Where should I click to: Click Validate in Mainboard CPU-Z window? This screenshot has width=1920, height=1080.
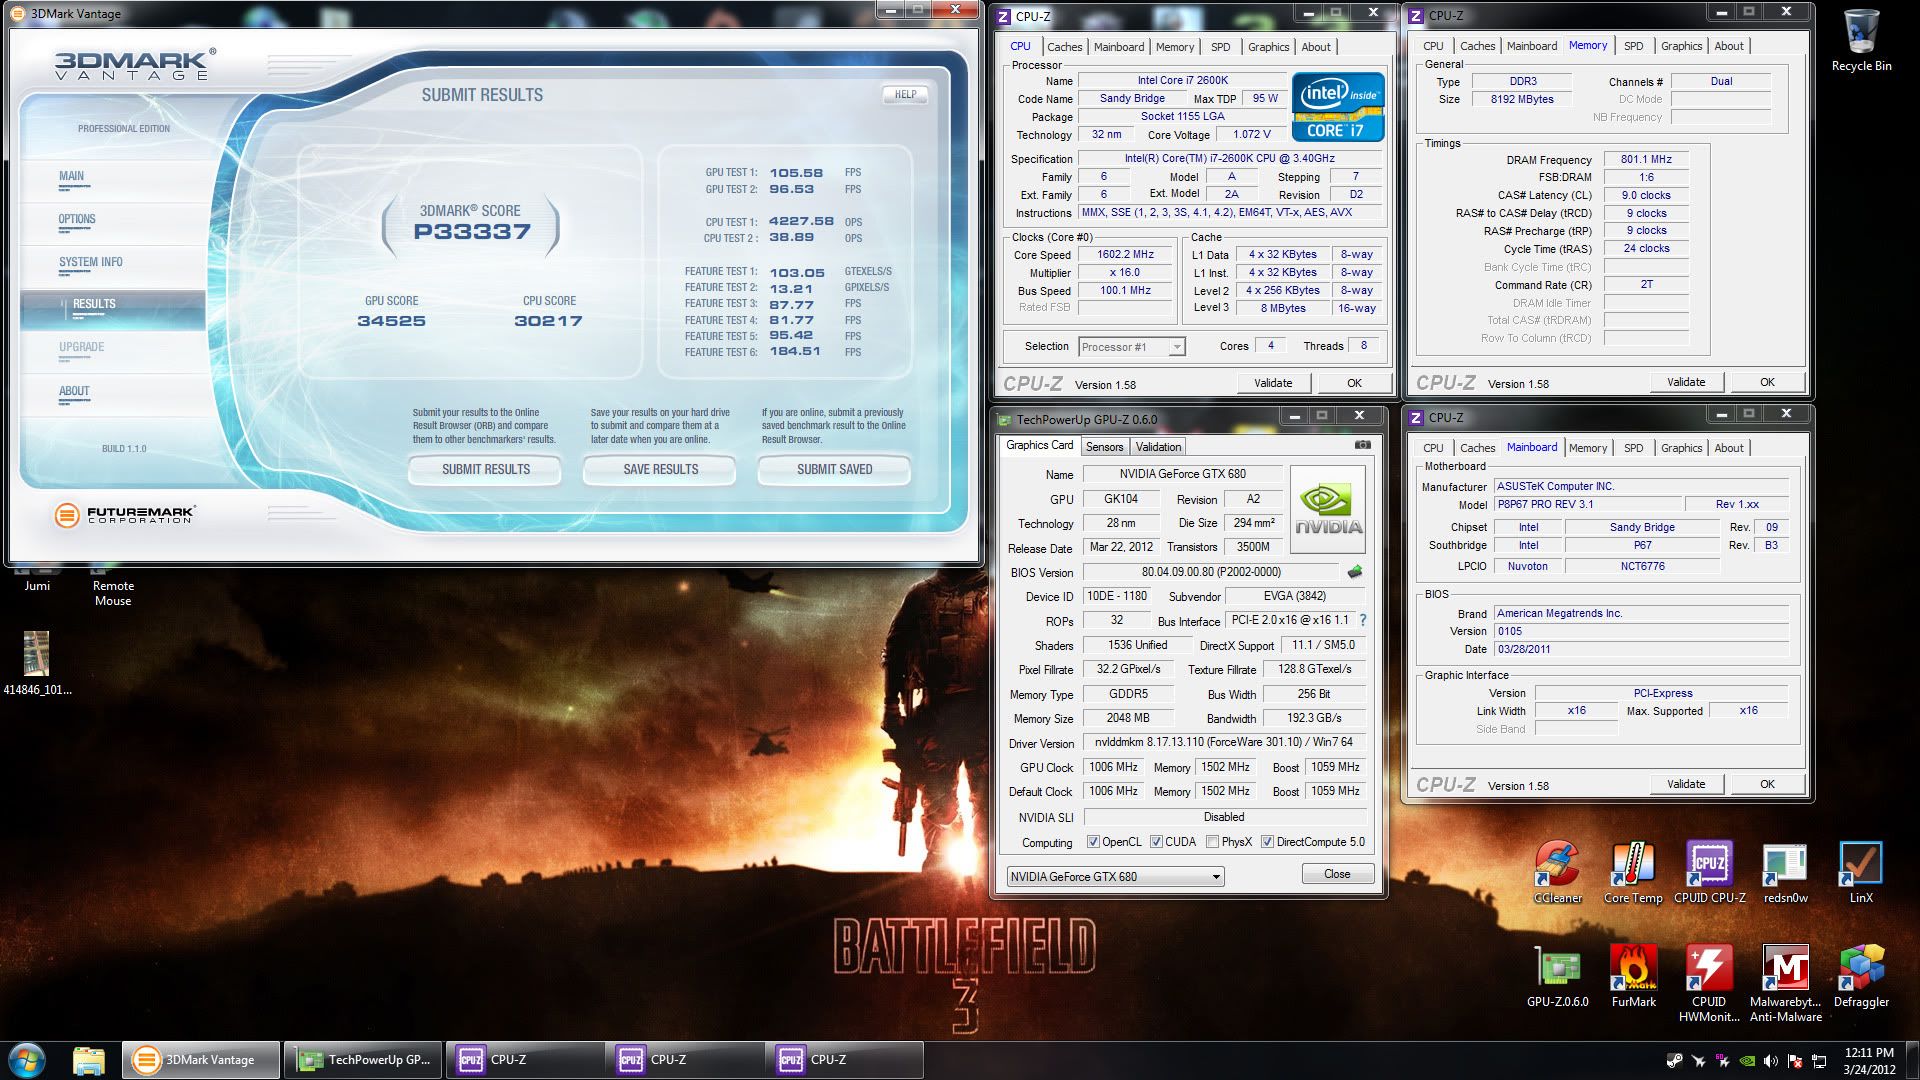[x=1686, y=784]
